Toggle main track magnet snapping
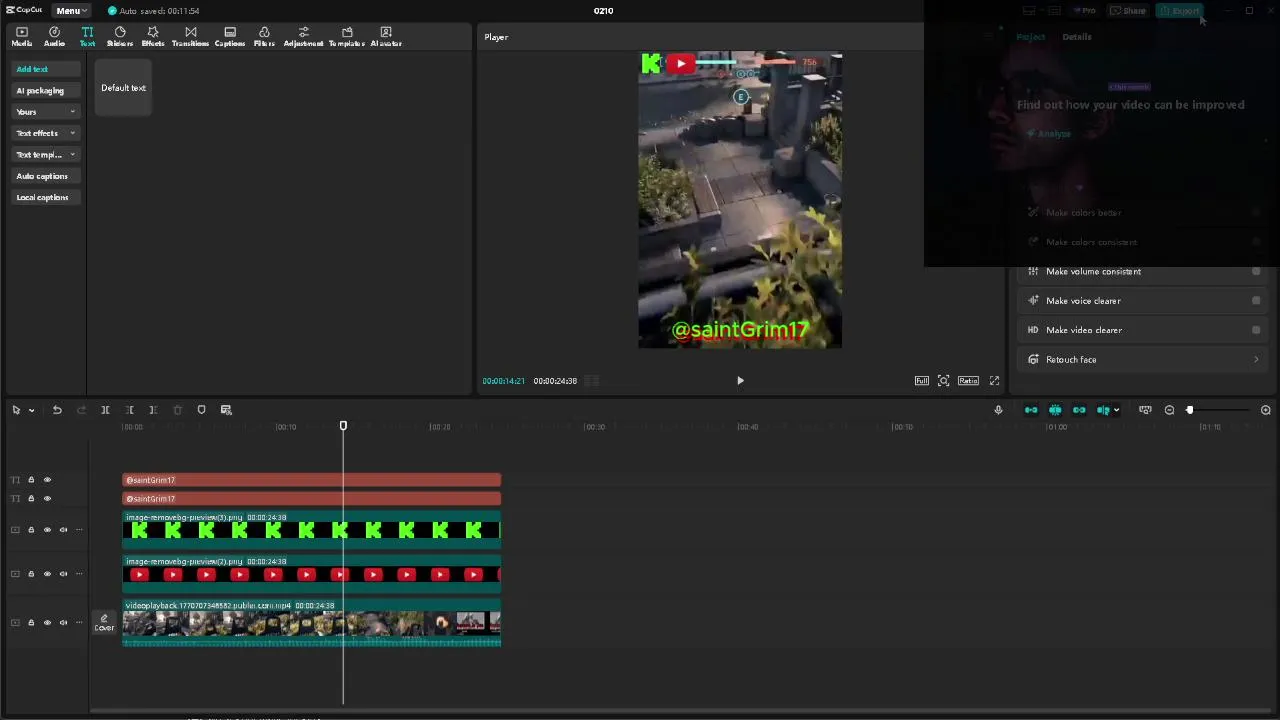 [1031, 410]
